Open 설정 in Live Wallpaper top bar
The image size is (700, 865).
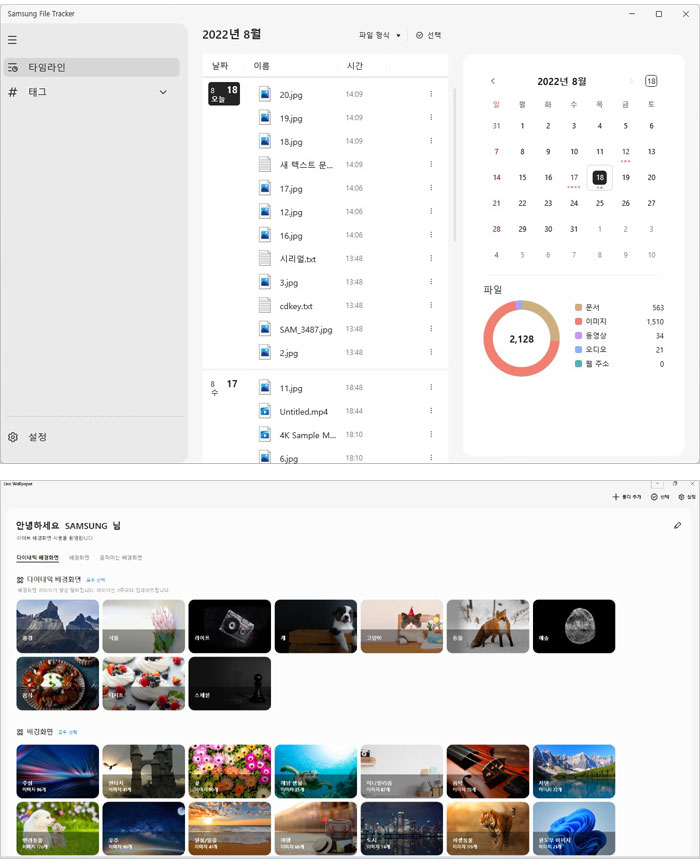[x=686, y=497]
